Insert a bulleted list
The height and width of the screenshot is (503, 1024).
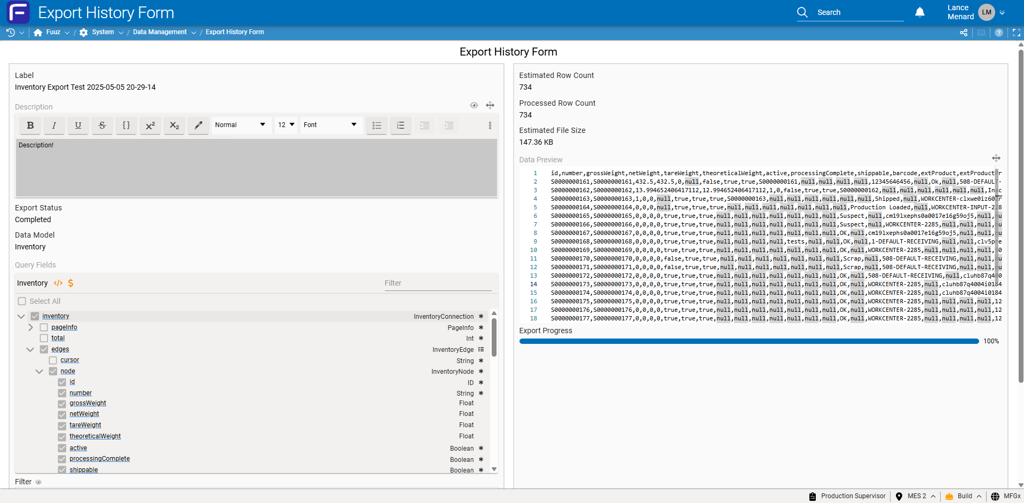point(377,126)
